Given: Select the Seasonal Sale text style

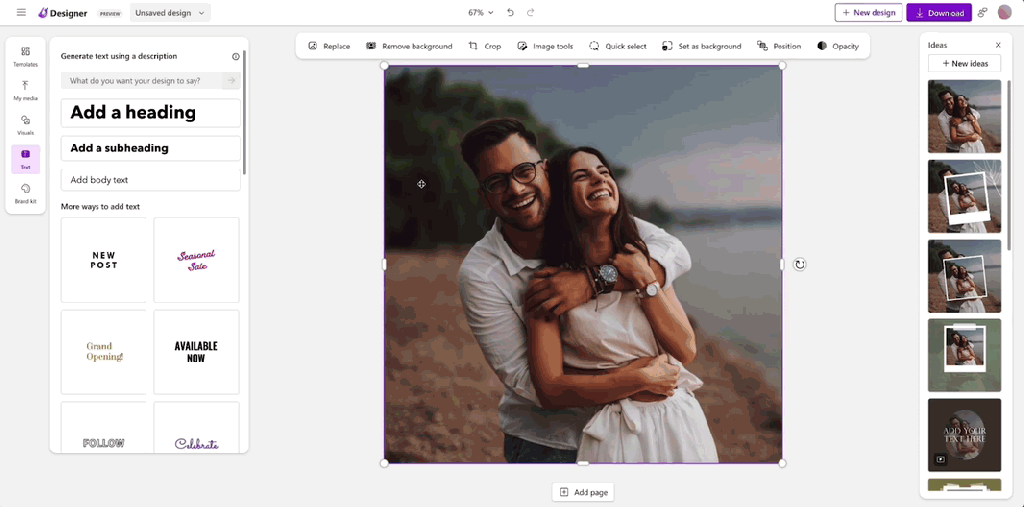Looking at the screenshot, I should [x=196, y=260].
